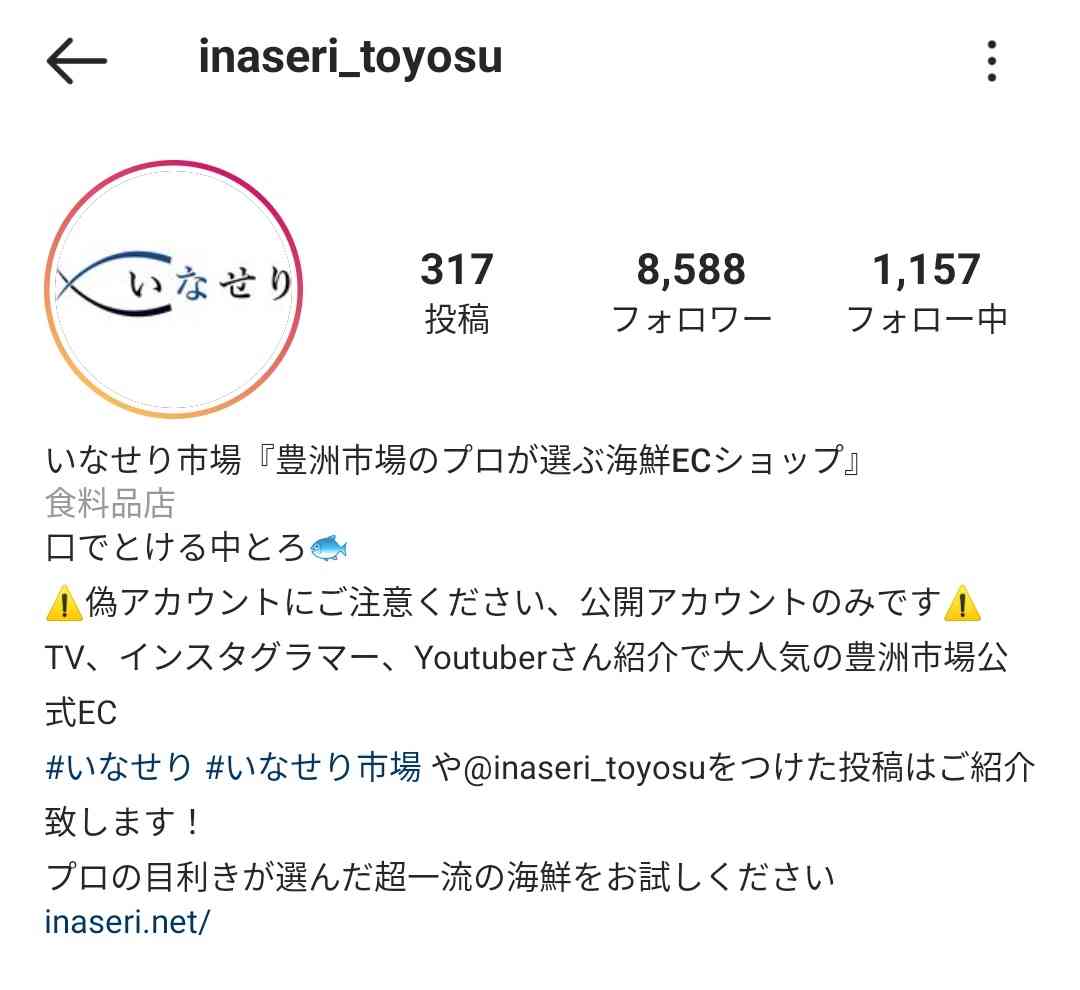This screenshot has height=990, width=1080.
Task: Open the 8,588 フォロワー followers list
Action: coord(691,292)
